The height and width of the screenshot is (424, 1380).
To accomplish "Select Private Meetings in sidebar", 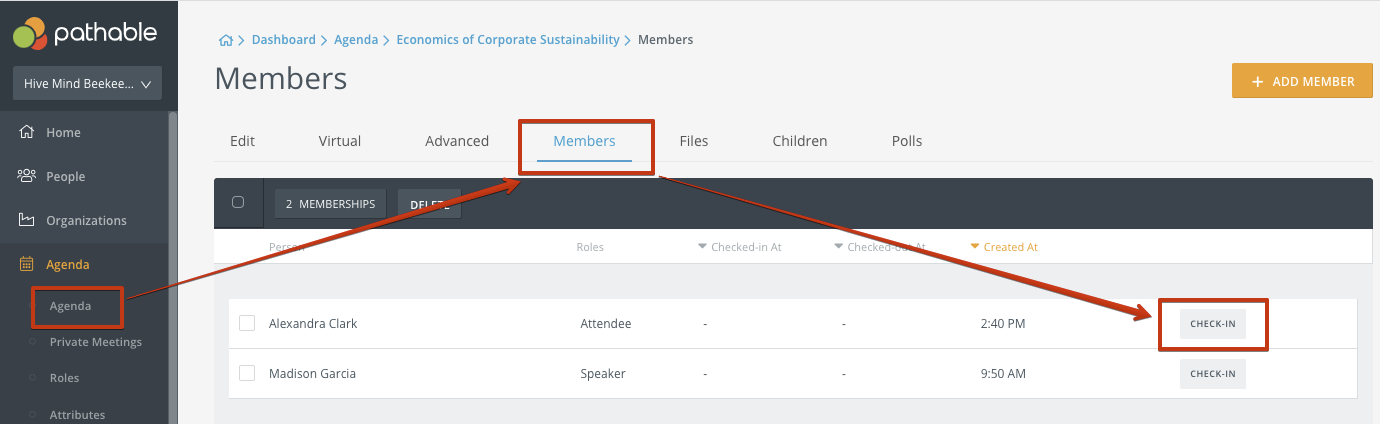I will (96, 342).
